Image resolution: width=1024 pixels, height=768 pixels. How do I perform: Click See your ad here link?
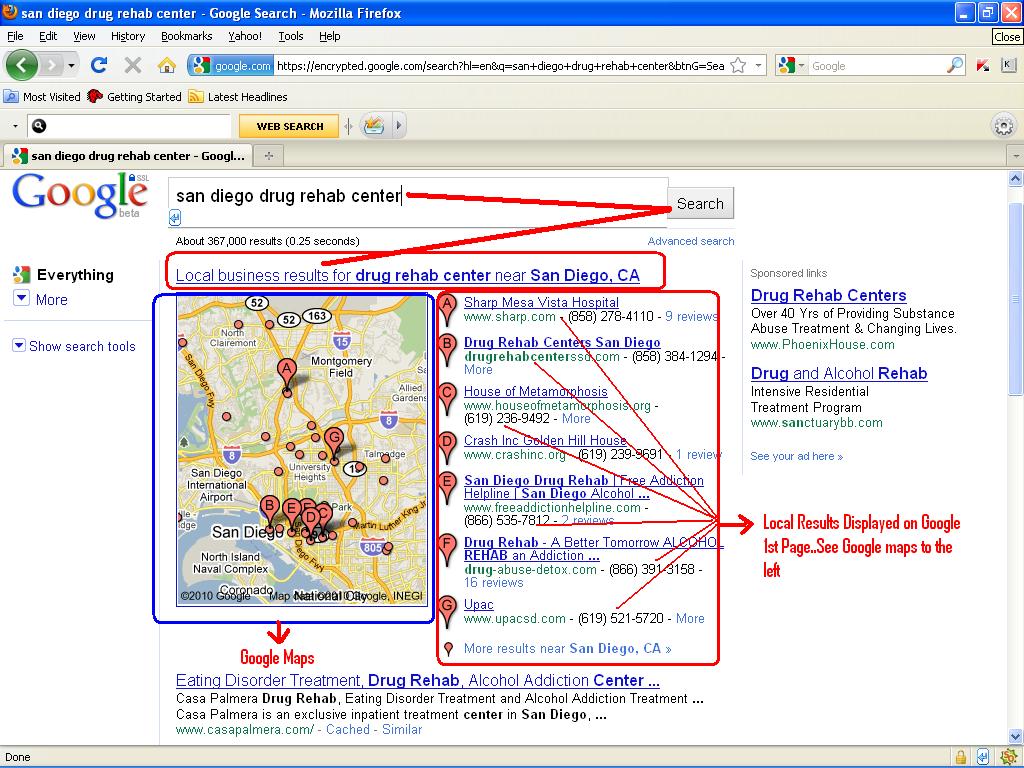point(797,456)
